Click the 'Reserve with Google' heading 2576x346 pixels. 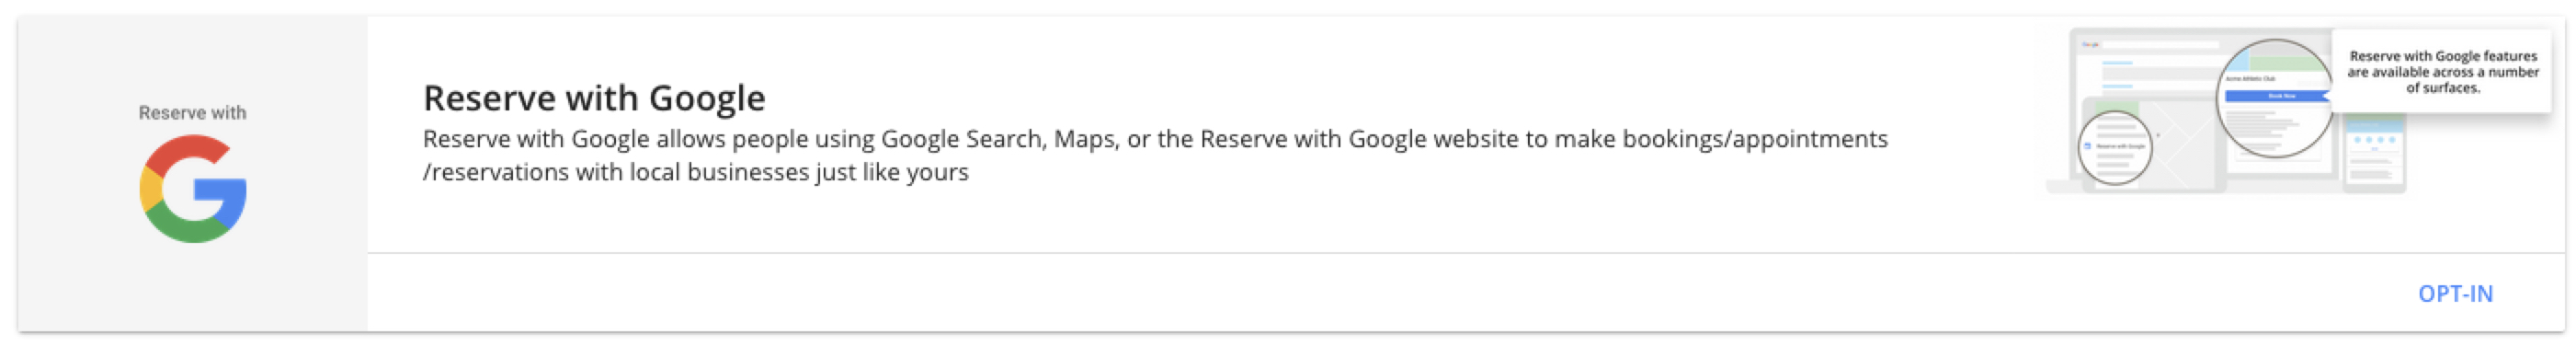tap(594, 98)
